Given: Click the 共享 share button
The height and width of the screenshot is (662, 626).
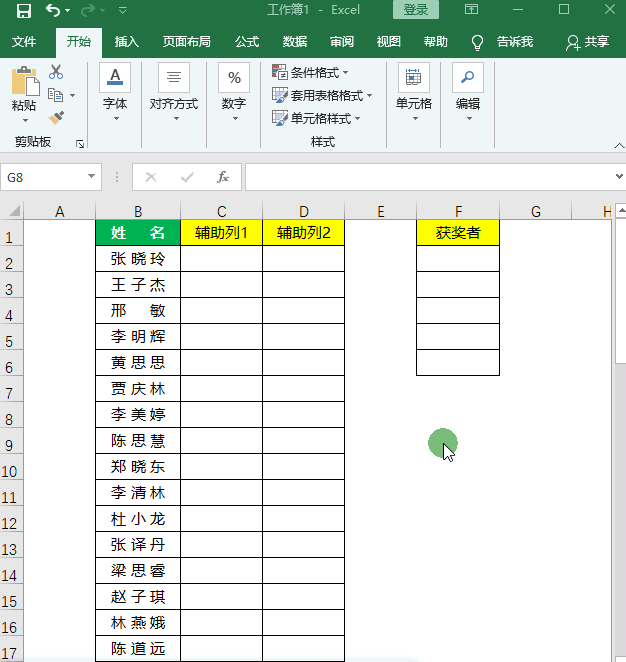Looking at the screenshot, I should (588, 42).
